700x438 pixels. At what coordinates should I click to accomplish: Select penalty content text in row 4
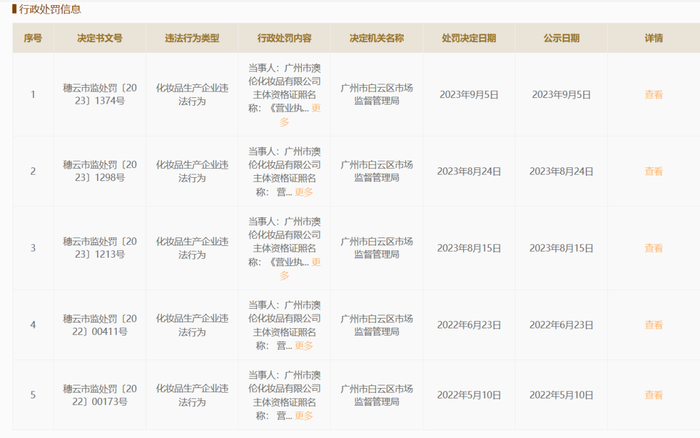[x=284, y=325]
